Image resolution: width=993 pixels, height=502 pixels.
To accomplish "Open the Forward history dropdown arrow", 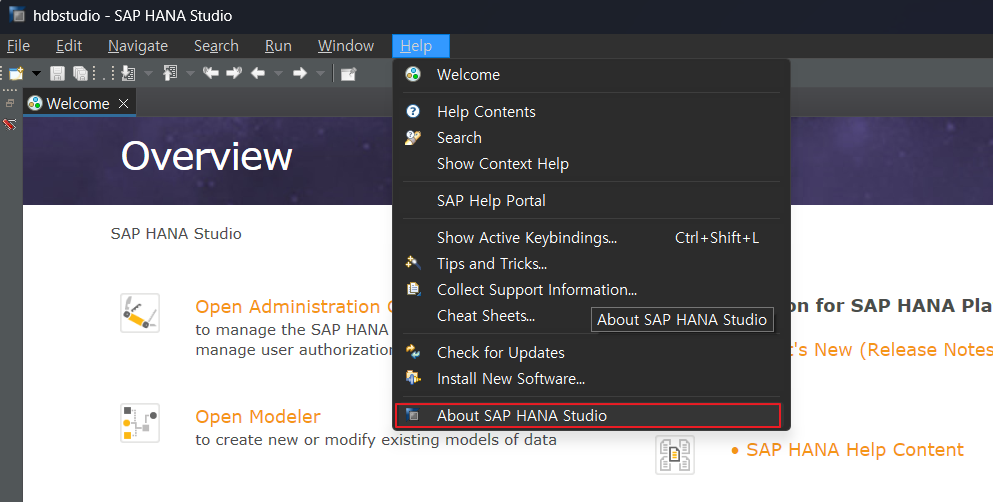I will pyautogui.click(x=320, y=73).
